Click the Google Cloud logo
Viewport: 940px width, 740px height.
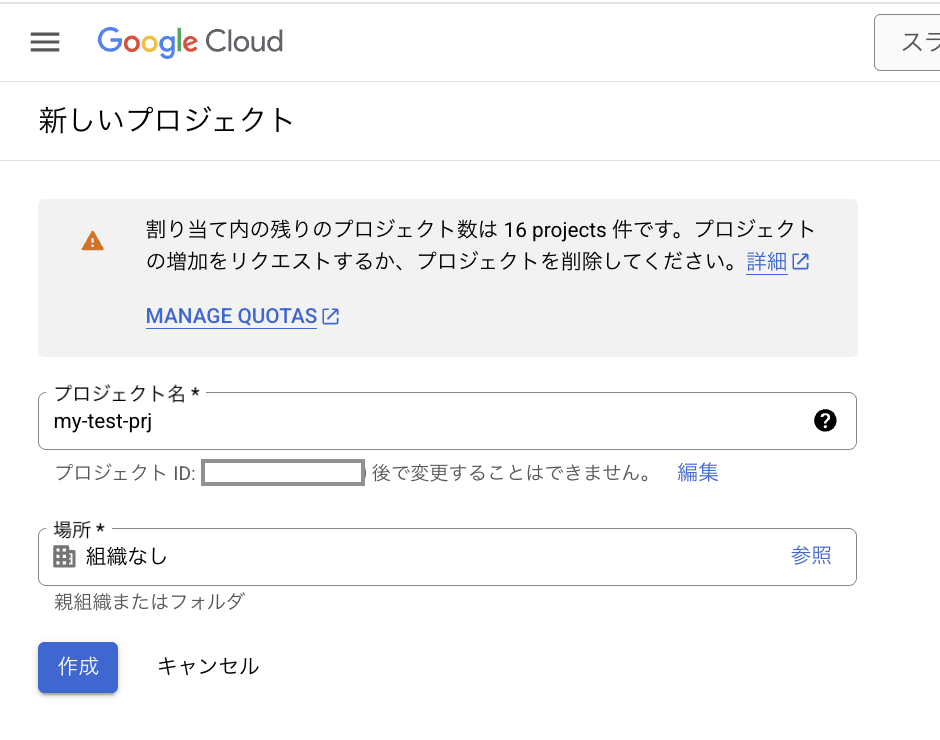click(190, 42)
